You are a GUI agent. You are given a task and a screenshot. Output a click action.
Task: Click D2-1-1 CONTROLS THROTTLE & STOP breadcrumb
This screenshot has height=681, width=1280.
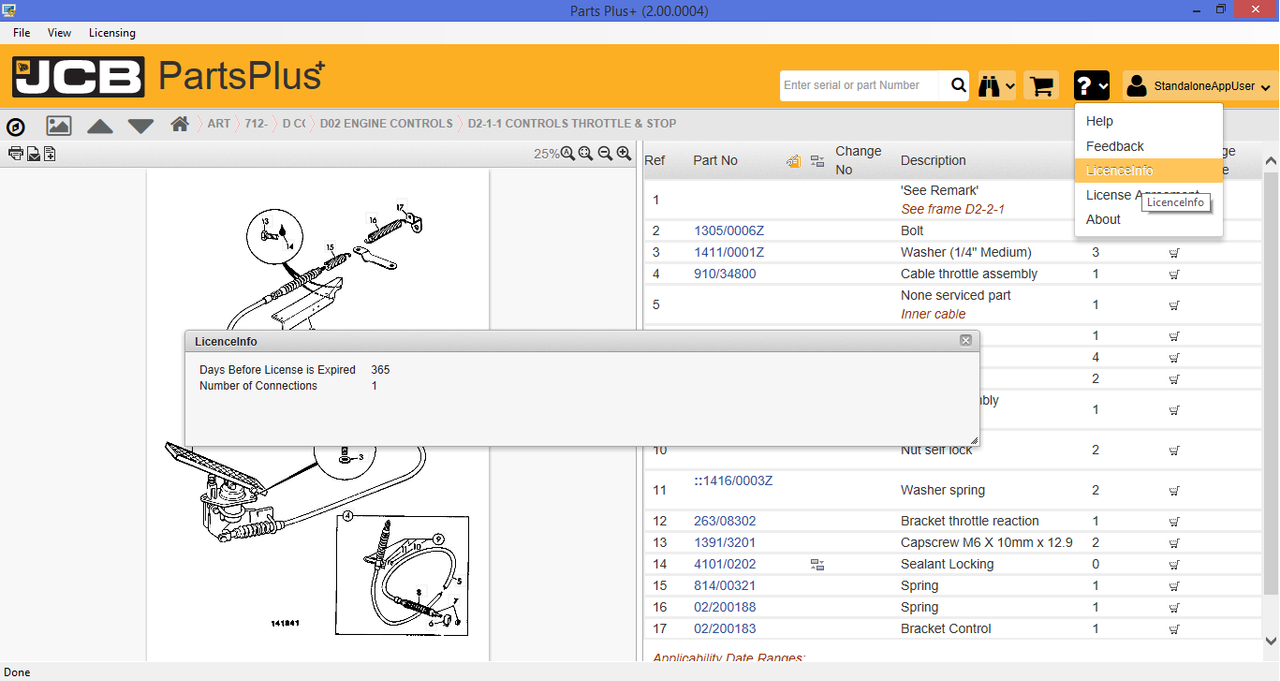(572, 124)
